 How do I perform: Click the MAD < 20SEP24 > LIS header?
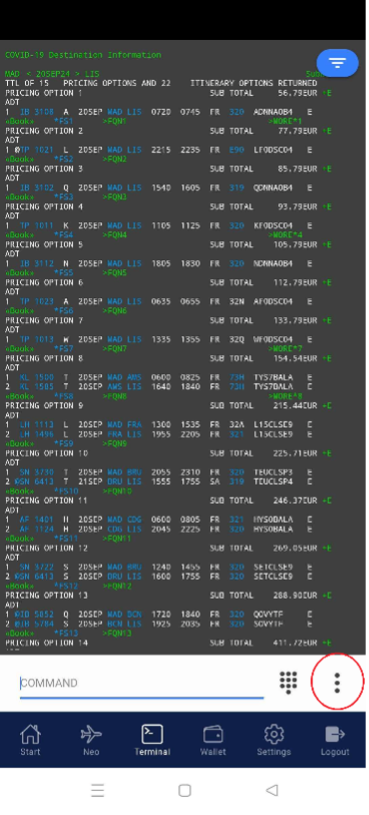coord(52,74)
